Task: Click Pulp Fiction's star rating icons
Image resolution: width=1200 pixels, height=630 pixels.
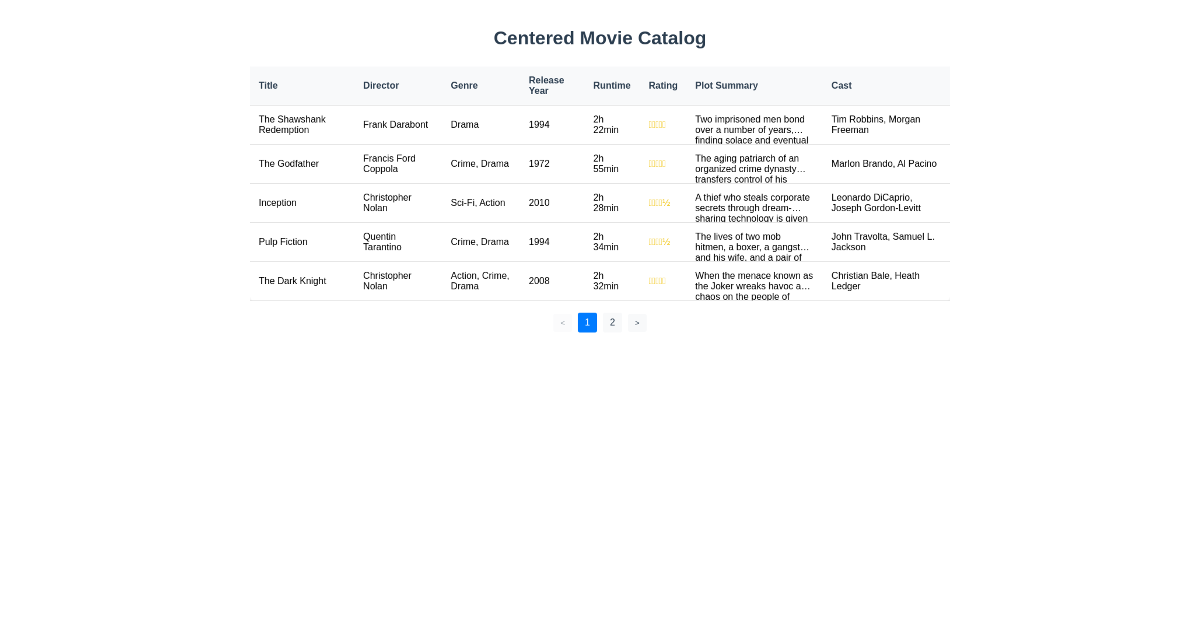Action: pos(661,241)
